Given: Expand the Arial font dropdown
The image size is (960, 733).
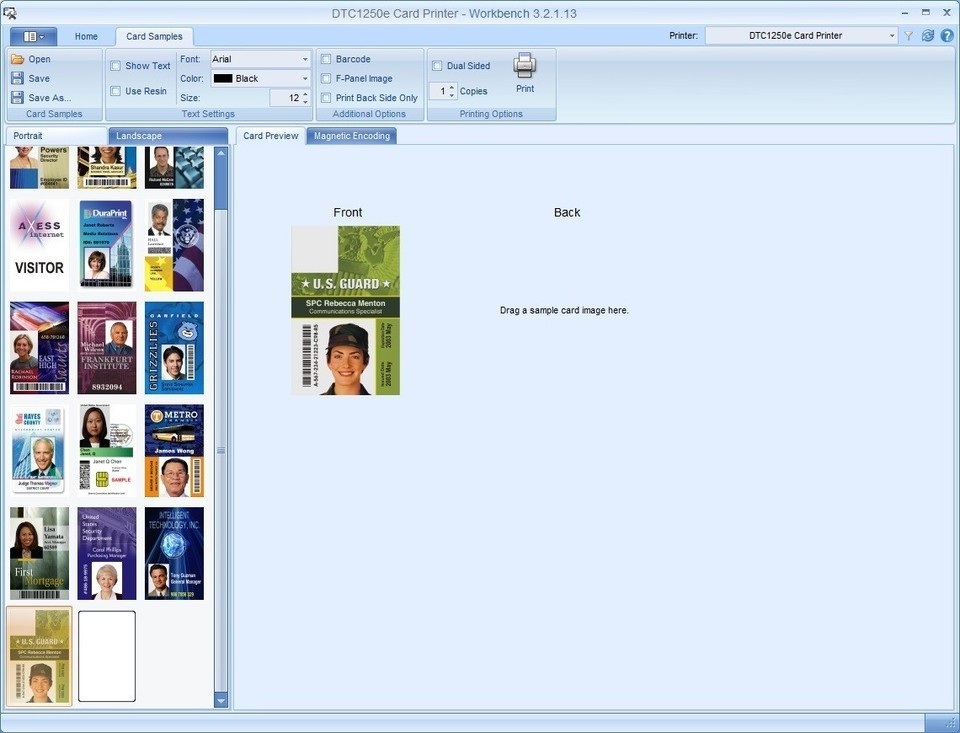Looking at the screenshot, I should (x=305, y=59).
